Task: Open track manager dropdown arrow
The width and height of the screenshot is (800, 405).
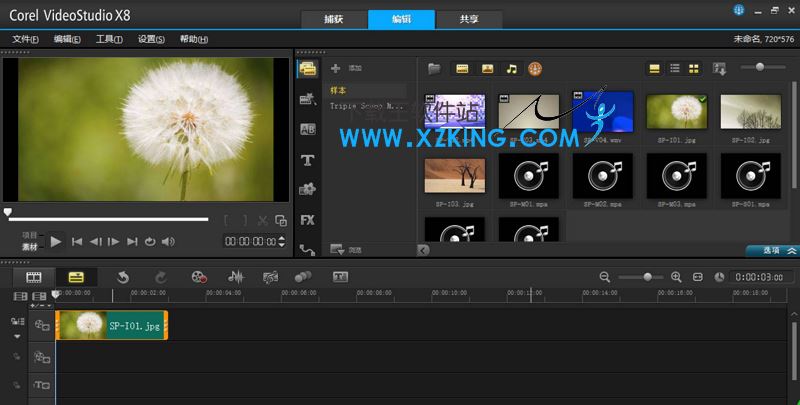Action: (17, 336)
